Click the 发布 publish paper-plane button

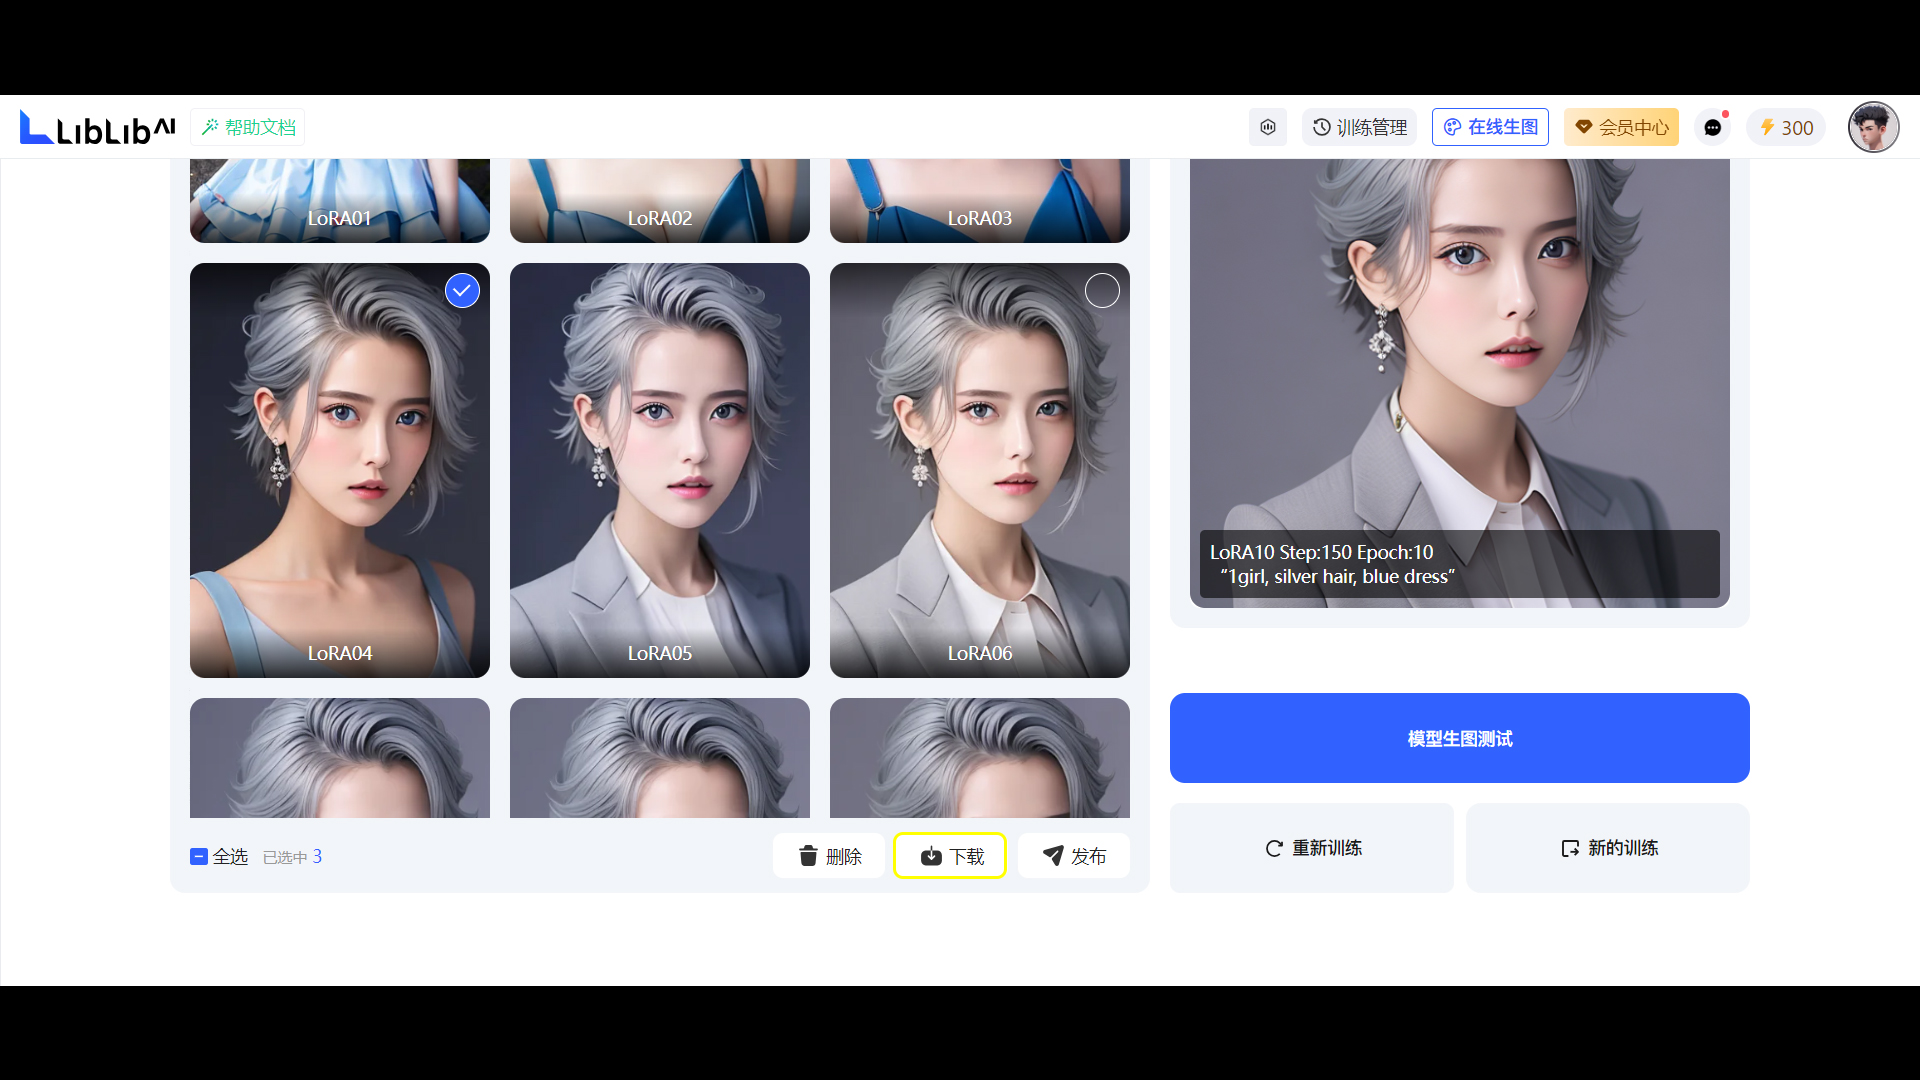coord(1074,857)
